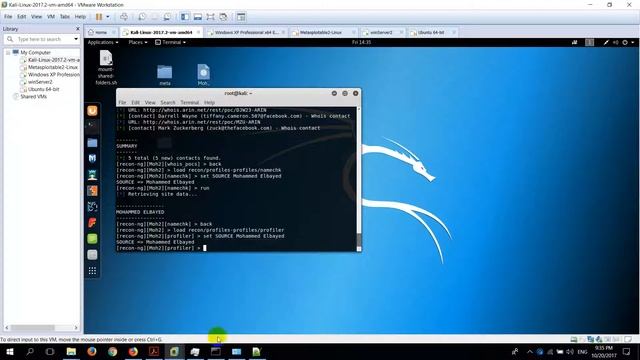Launch Maltego from the Kali dock
This screenshot has width=640, height=360.
tap(92, 158)
